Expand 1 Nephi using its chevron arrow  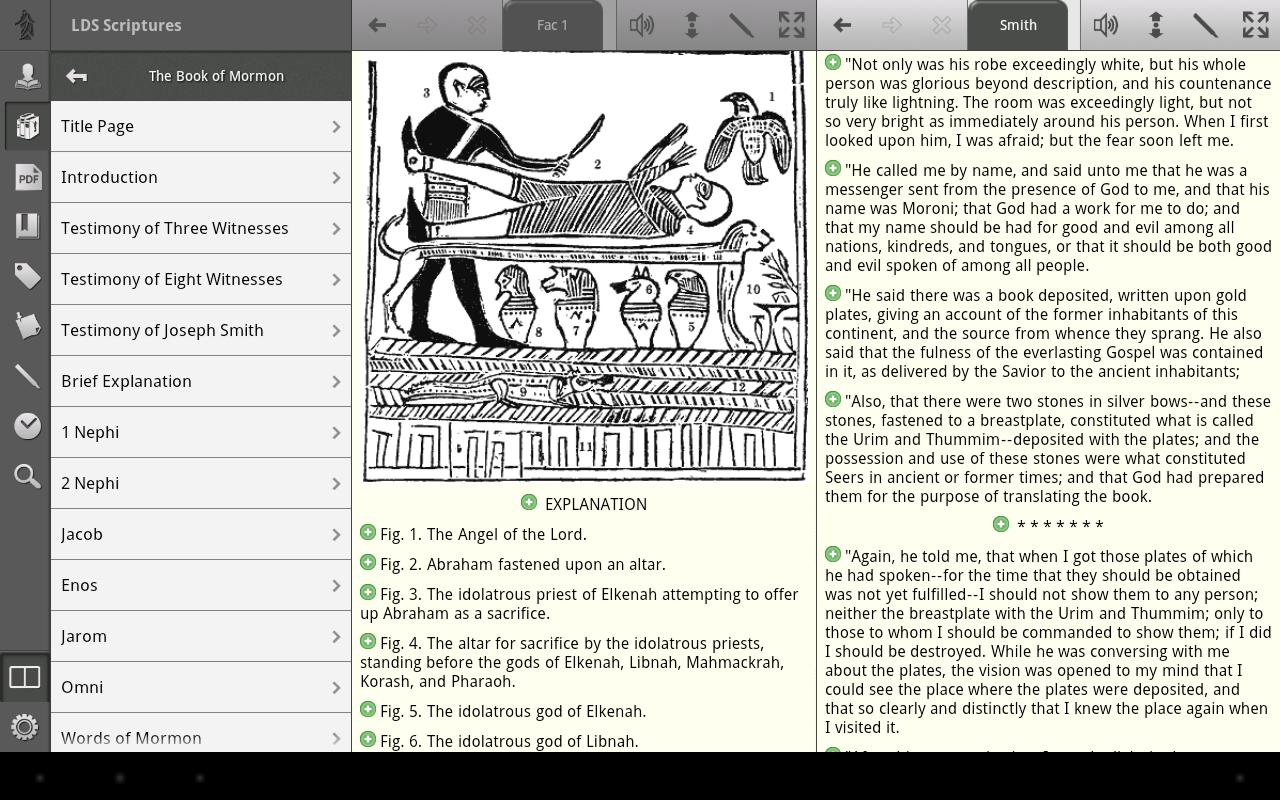[336, 433]
